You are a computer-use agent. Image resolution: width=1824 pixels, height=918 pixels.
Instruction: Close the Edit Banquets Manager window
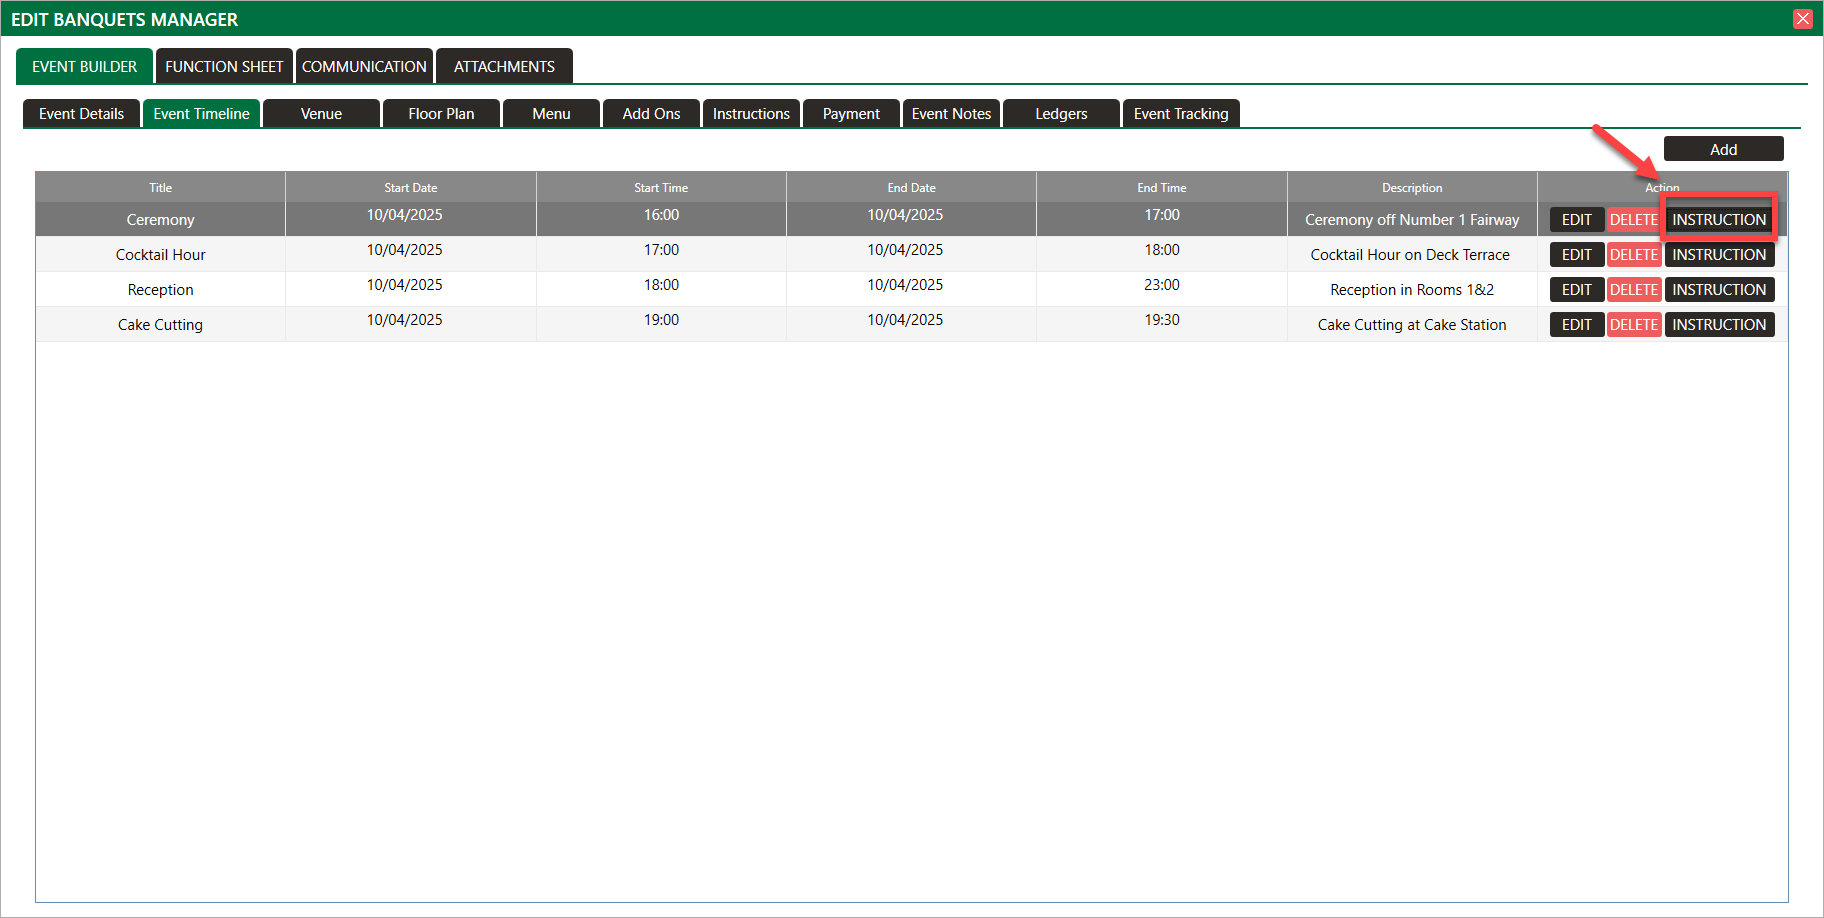click(x=1803, y=19)
